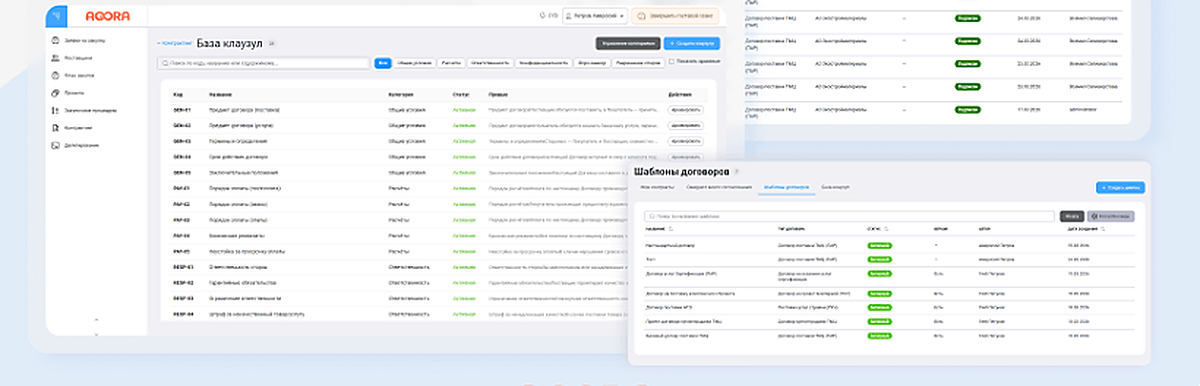Click the Термины и определения clause name

pyautogui.click(x=238, y=141)
